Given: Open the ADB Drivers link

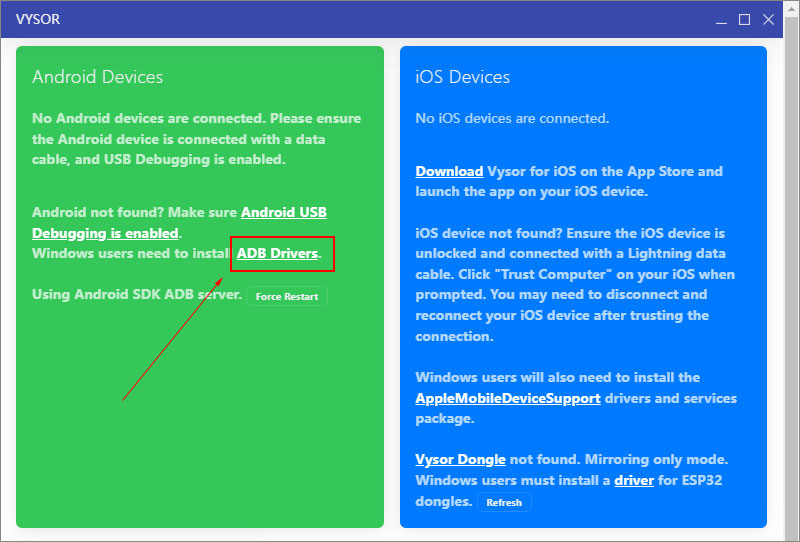Looking at the screenshot, I should pyautogui.click(x=277, y=253).
